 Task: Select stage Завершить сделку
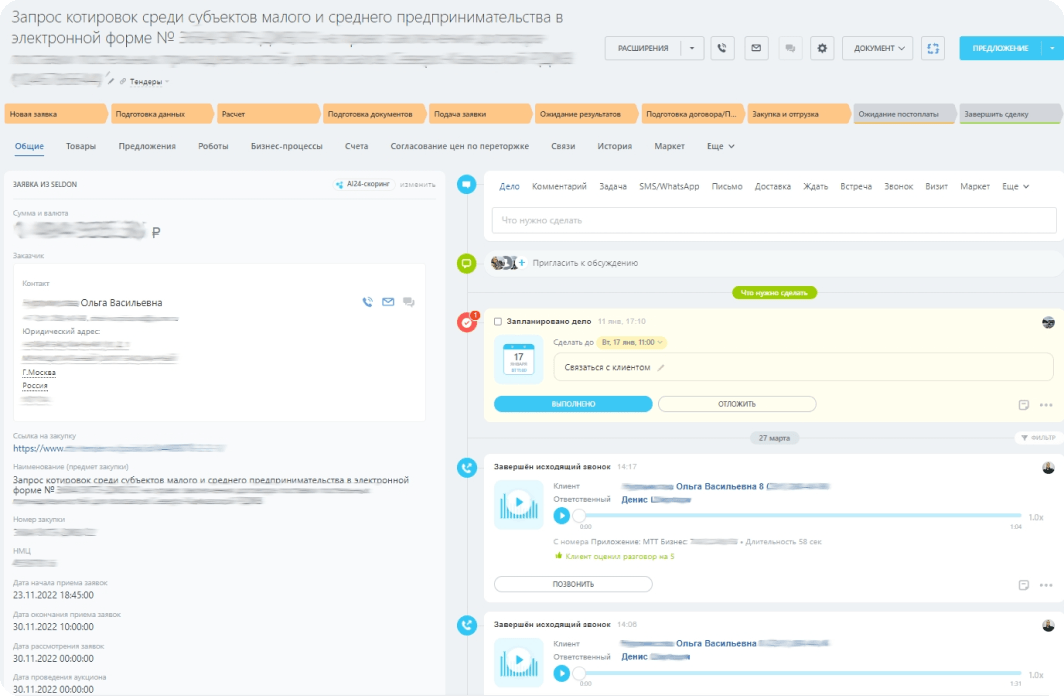1010,114
